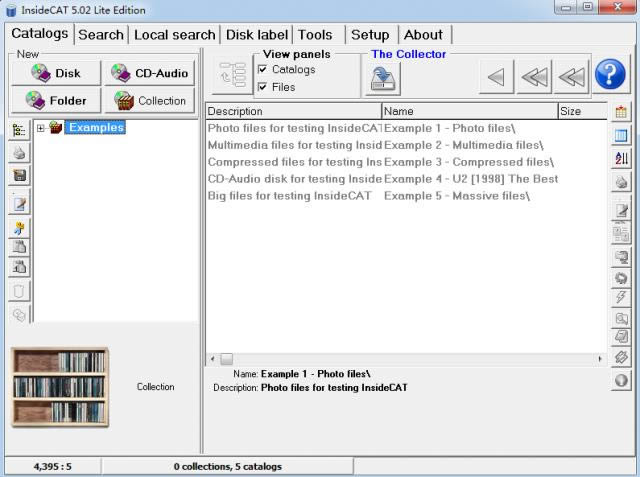Click 'Big files for testing InsideCAT' description

[289, 196]
